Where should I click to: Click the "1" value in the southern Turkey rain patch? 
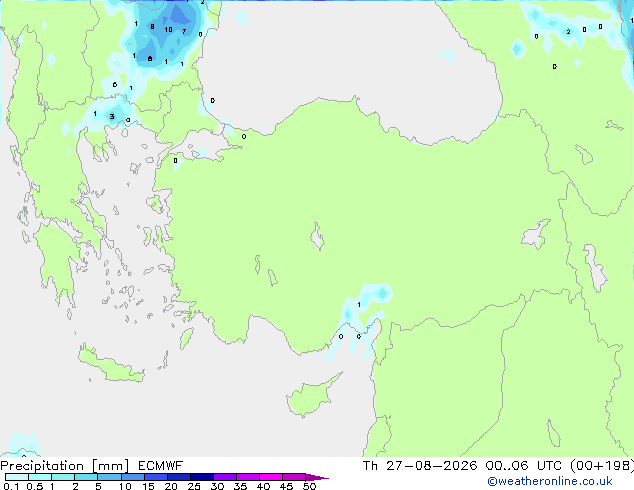click(x=359, y=304)
